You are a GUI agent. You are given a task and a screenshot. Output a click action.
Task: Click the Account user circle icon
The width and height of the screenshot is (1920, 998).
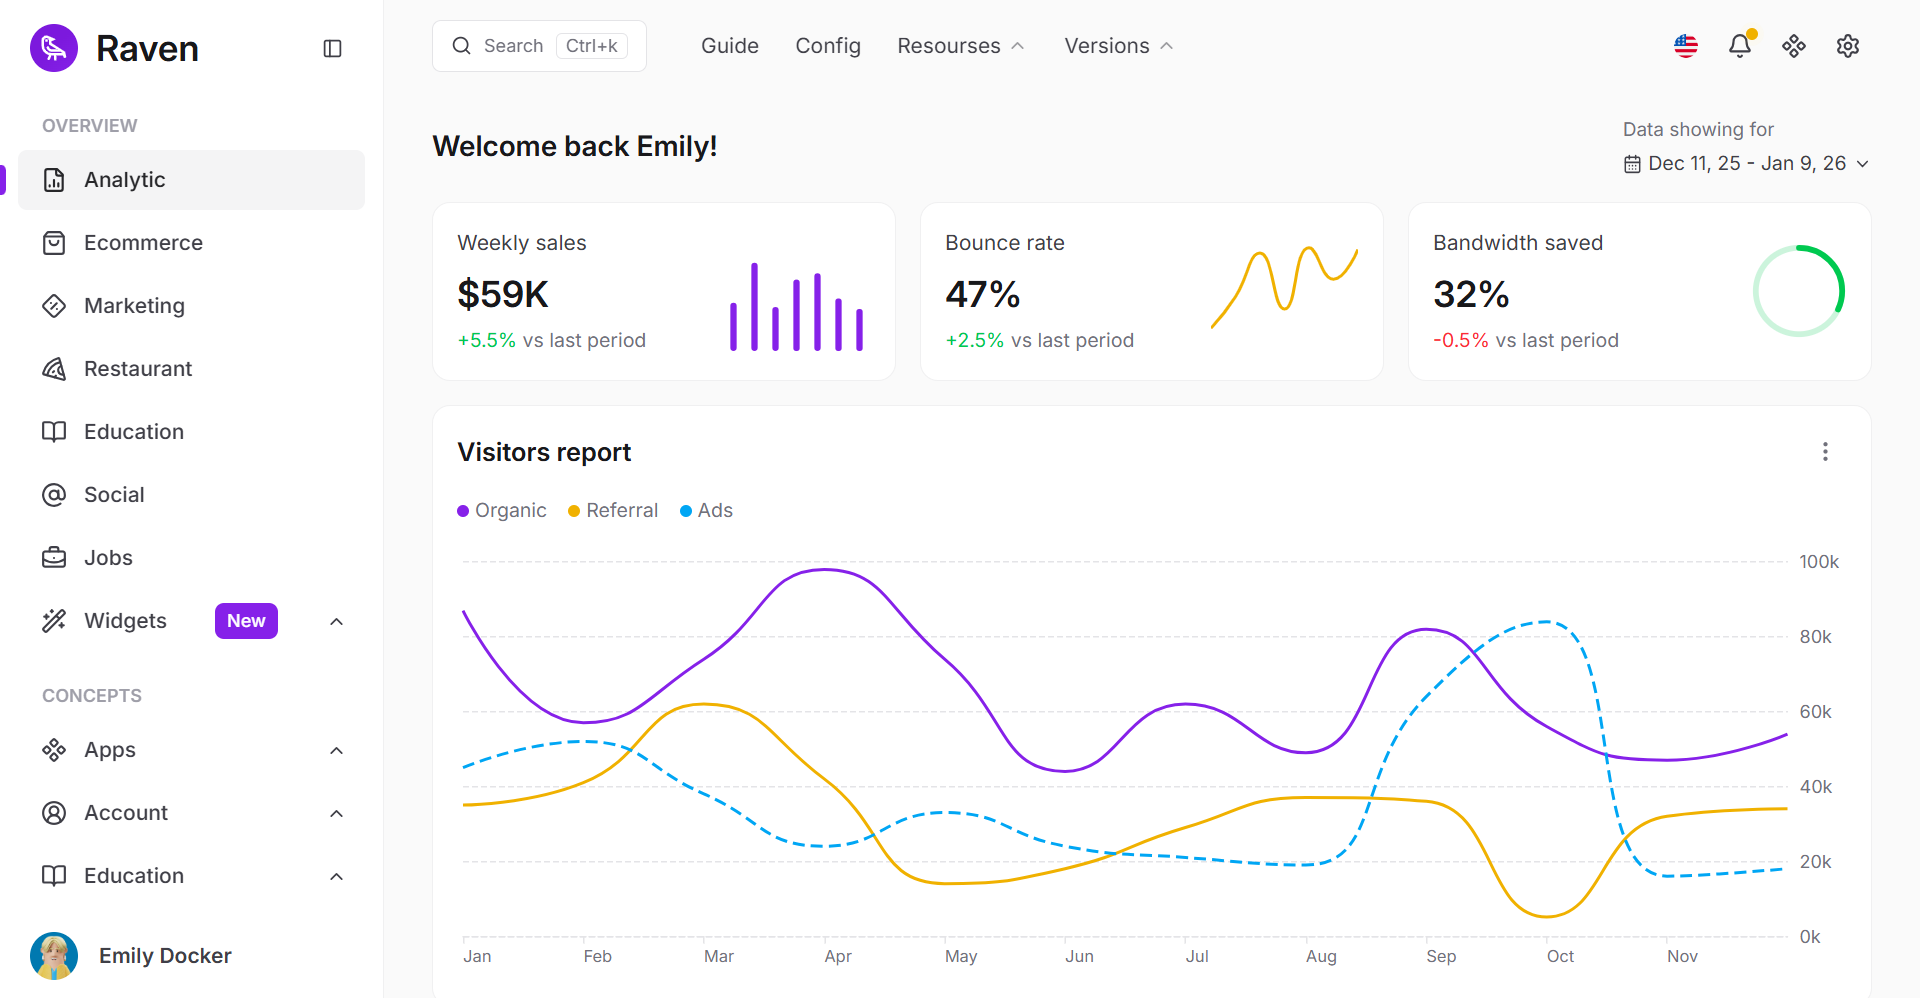54,813
